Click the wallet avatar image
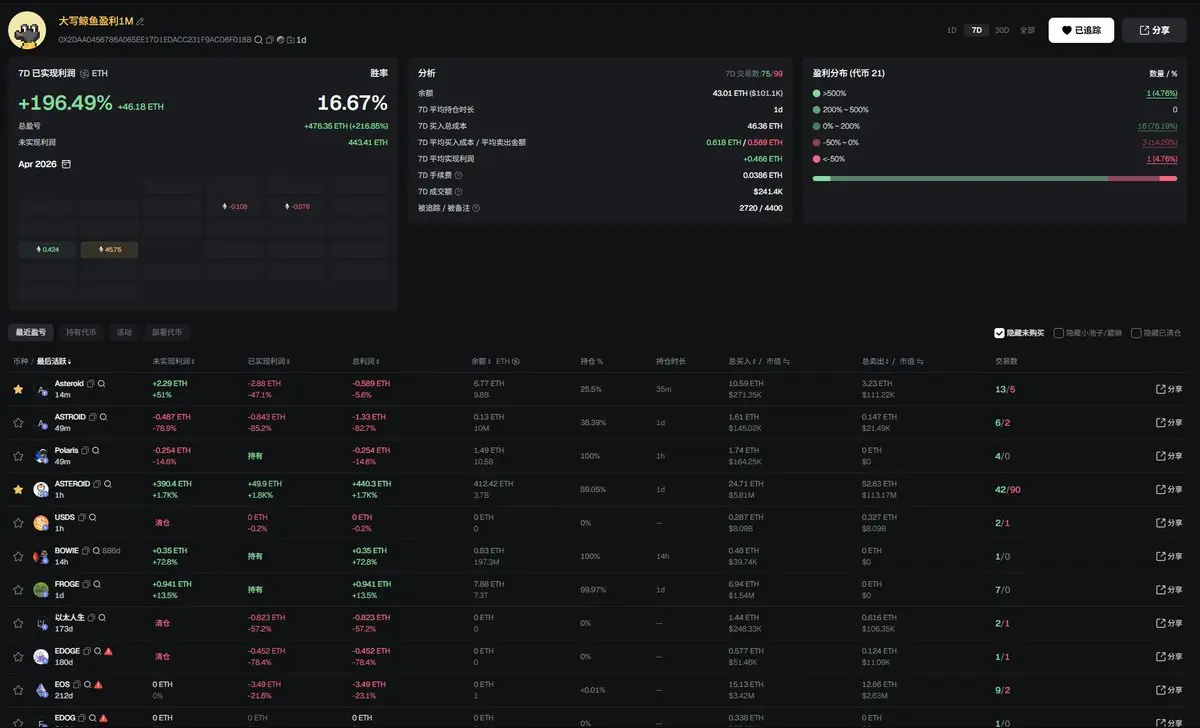The image size is (1200, 728). click(27, 31)
